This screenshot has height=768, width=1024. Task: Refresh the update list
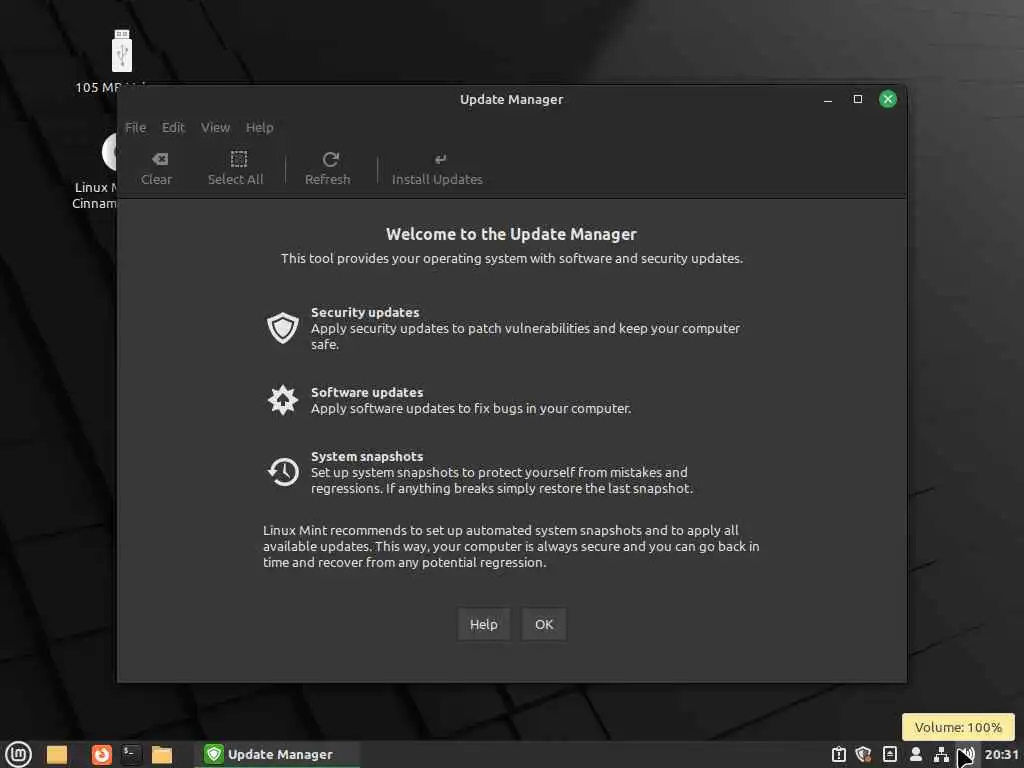[x=330, y=168]
